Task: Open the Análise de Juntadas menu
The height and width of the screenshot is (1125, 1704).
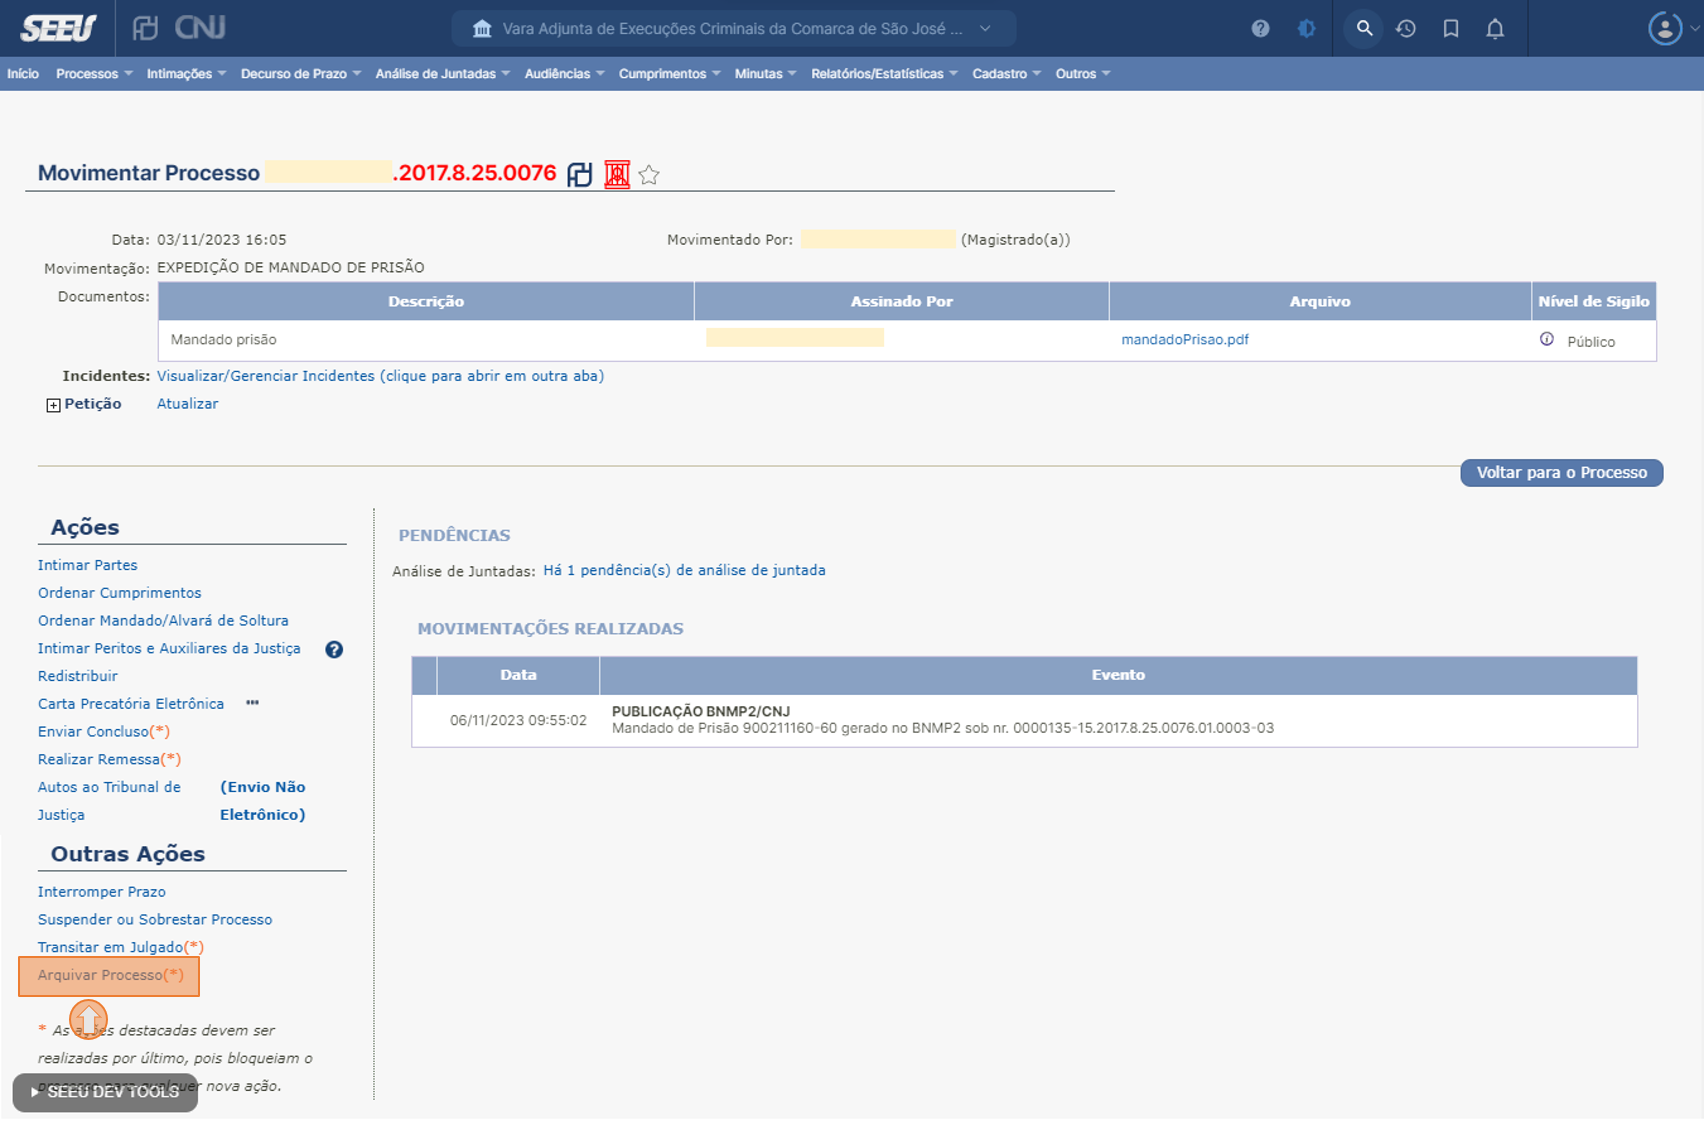Action: click(443, 74)
